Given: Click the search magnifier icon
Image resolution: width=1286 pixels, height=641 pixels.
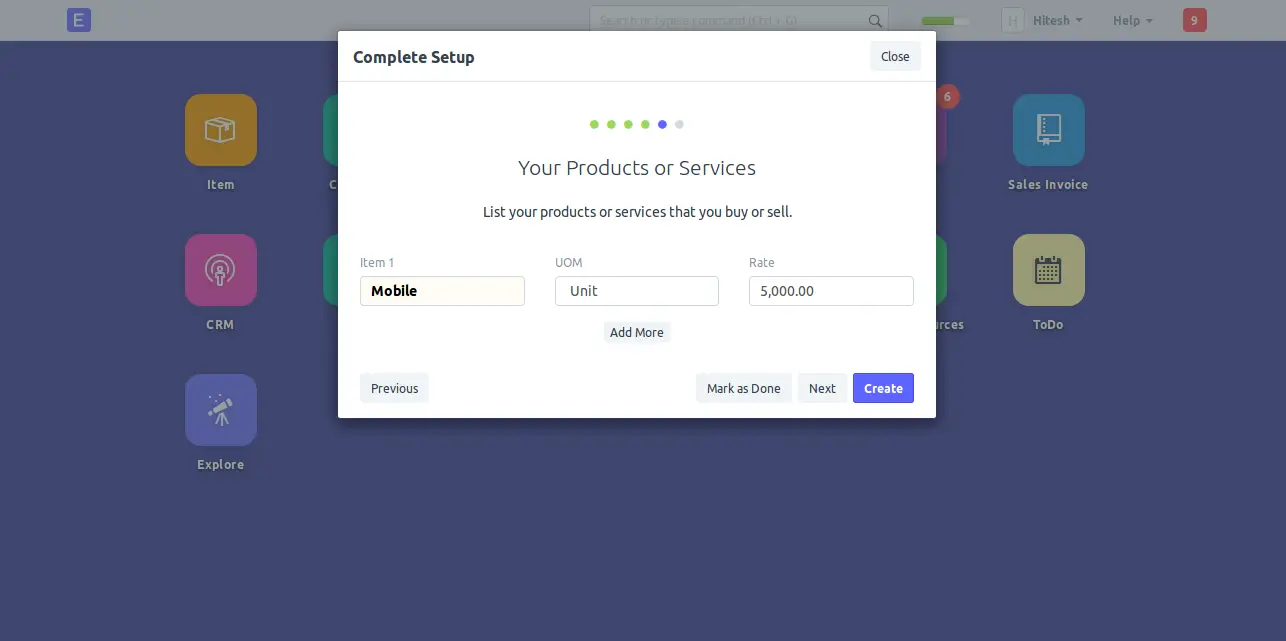Looking at the screenshot, I should pyautogui.click(x=875, y=21).
